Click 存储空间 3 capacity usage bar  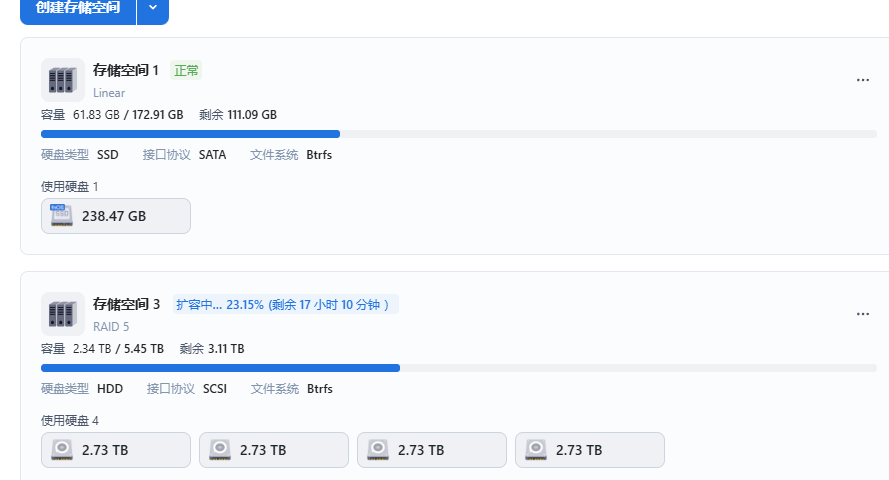(x=459, y=368)
